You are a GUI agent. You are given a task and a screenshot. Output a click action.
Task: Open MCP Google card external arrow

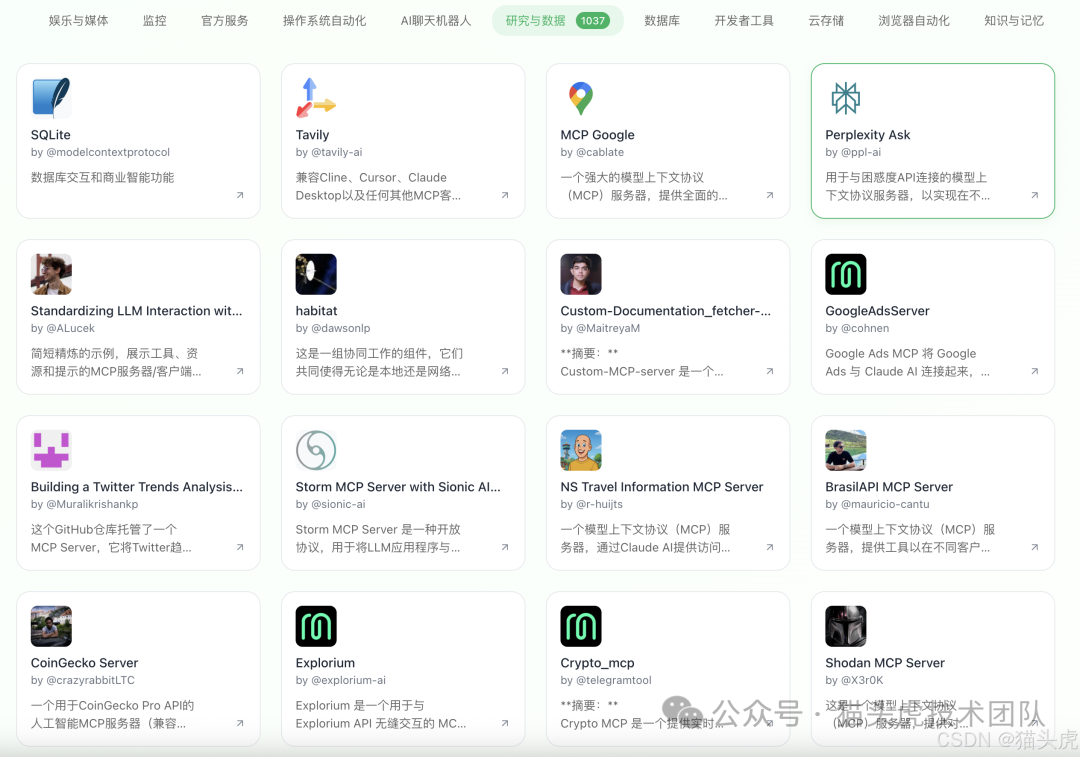(770, 195)
